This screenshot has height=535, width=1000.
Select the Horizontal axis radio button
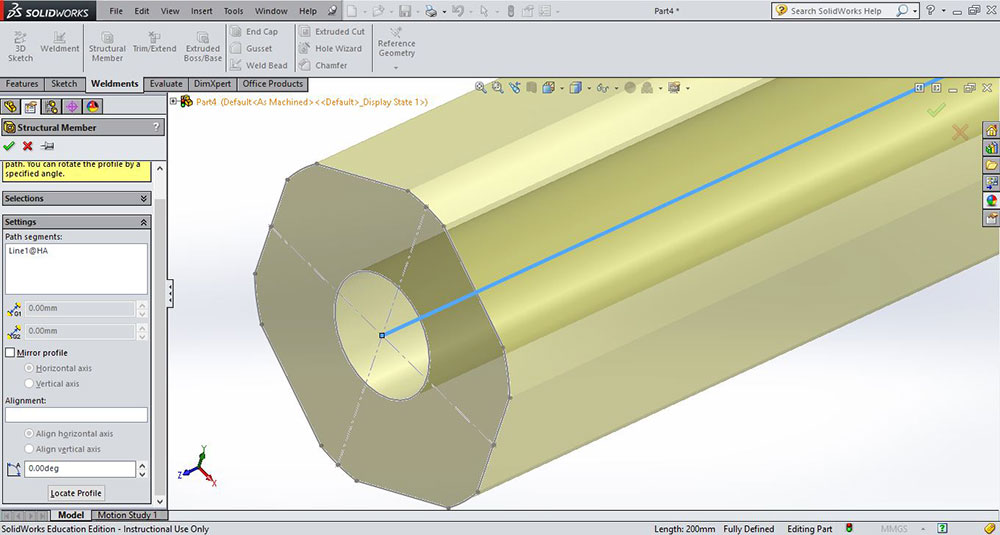(29, 368)
